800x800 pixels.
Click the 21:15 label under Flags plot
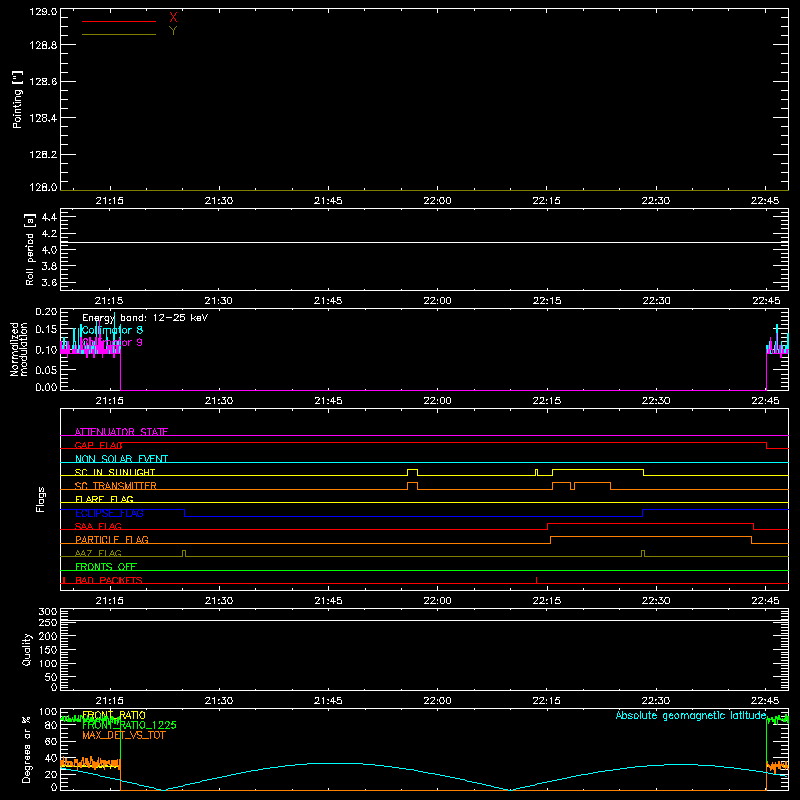(110, 601)
